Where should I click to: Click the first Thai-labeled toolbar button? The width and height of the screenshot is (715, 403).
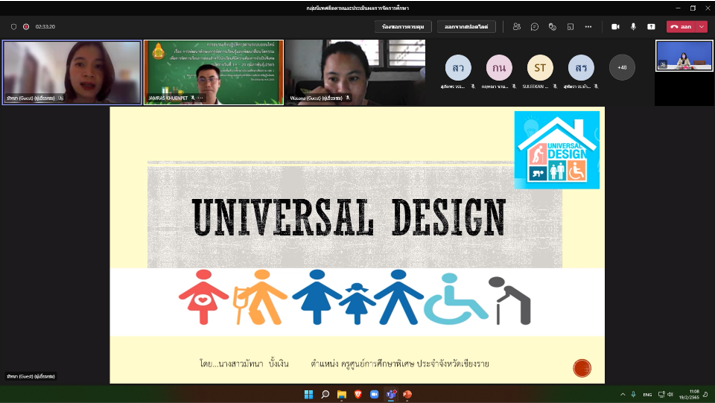pos(403,27)
